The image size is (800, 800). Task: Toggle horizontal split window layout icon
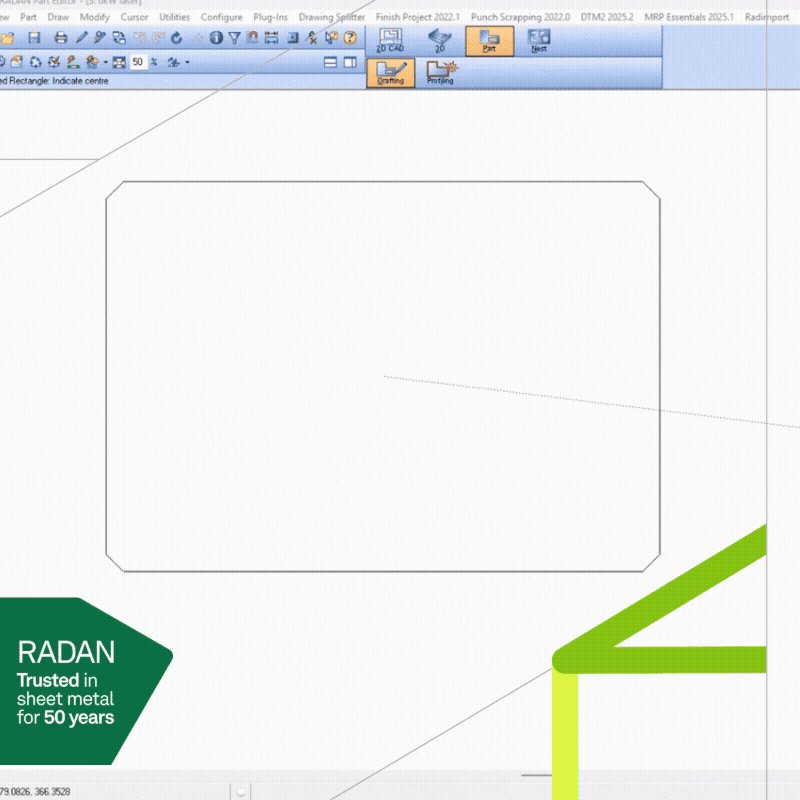coord(331,62)
